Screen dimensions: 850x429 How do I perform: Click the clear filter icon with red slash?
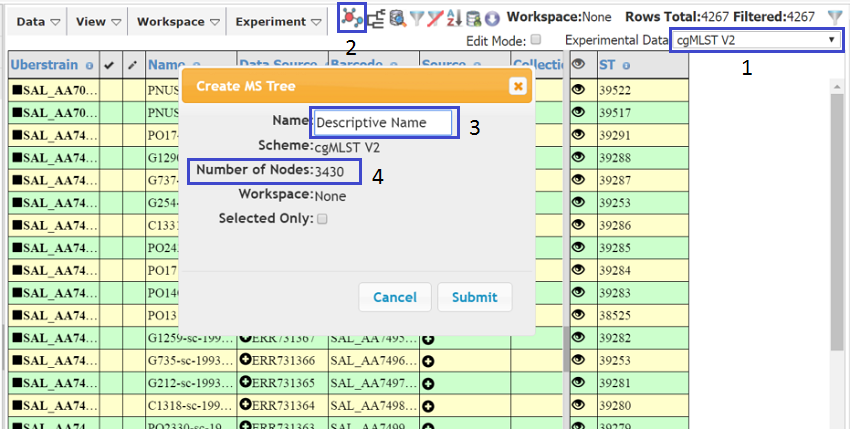(435, 19)
